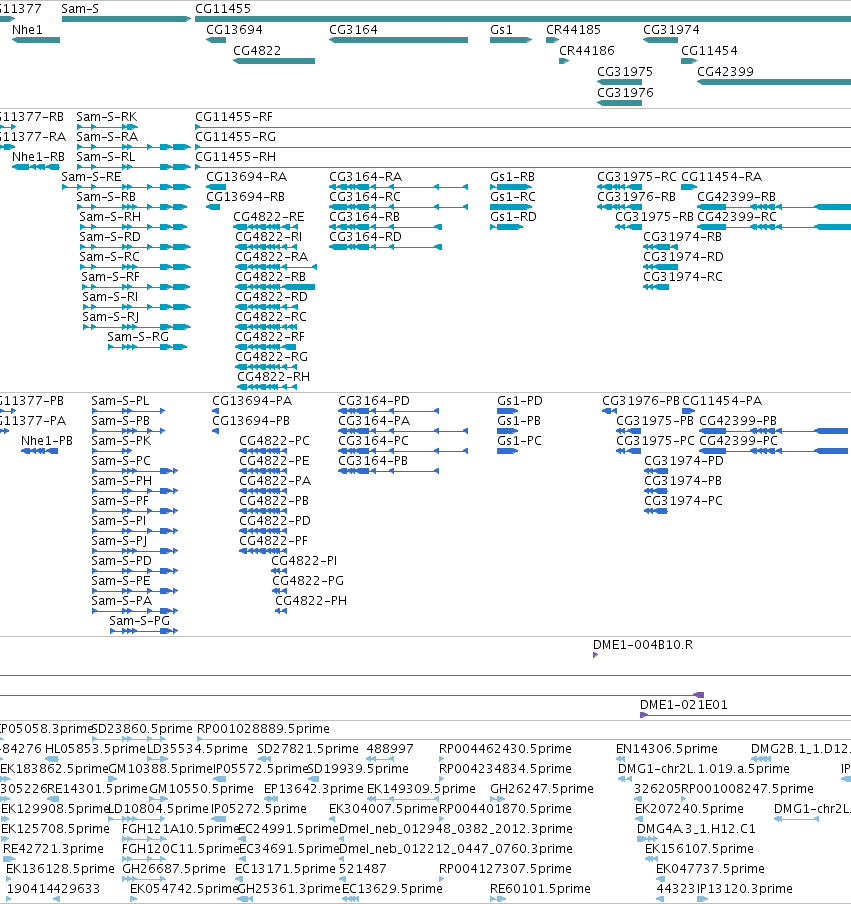This screenshot has height=904, width=851.
Task: Click the CG42399 gene label
Action: point(725,72)
